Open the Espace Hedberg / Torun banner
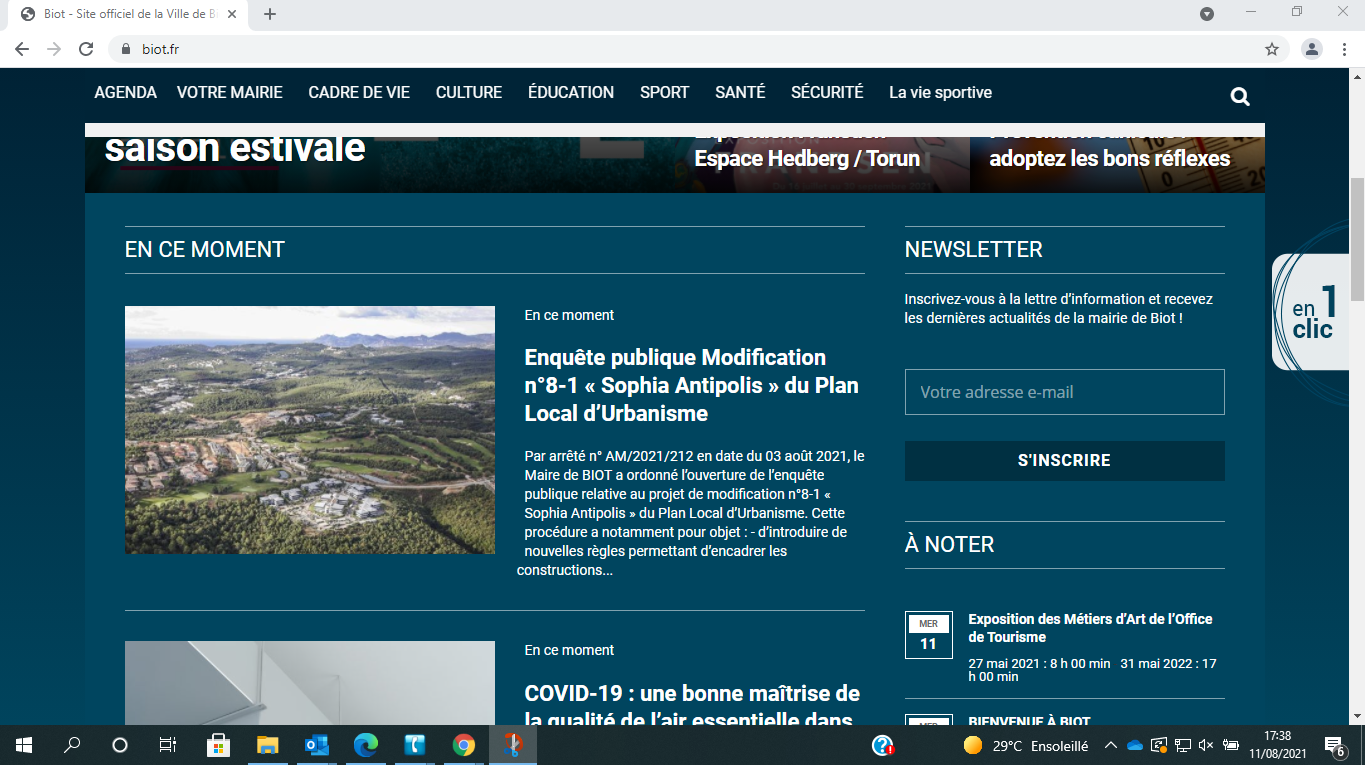This screenshot has width=1365, height=765. coord(807,157)
